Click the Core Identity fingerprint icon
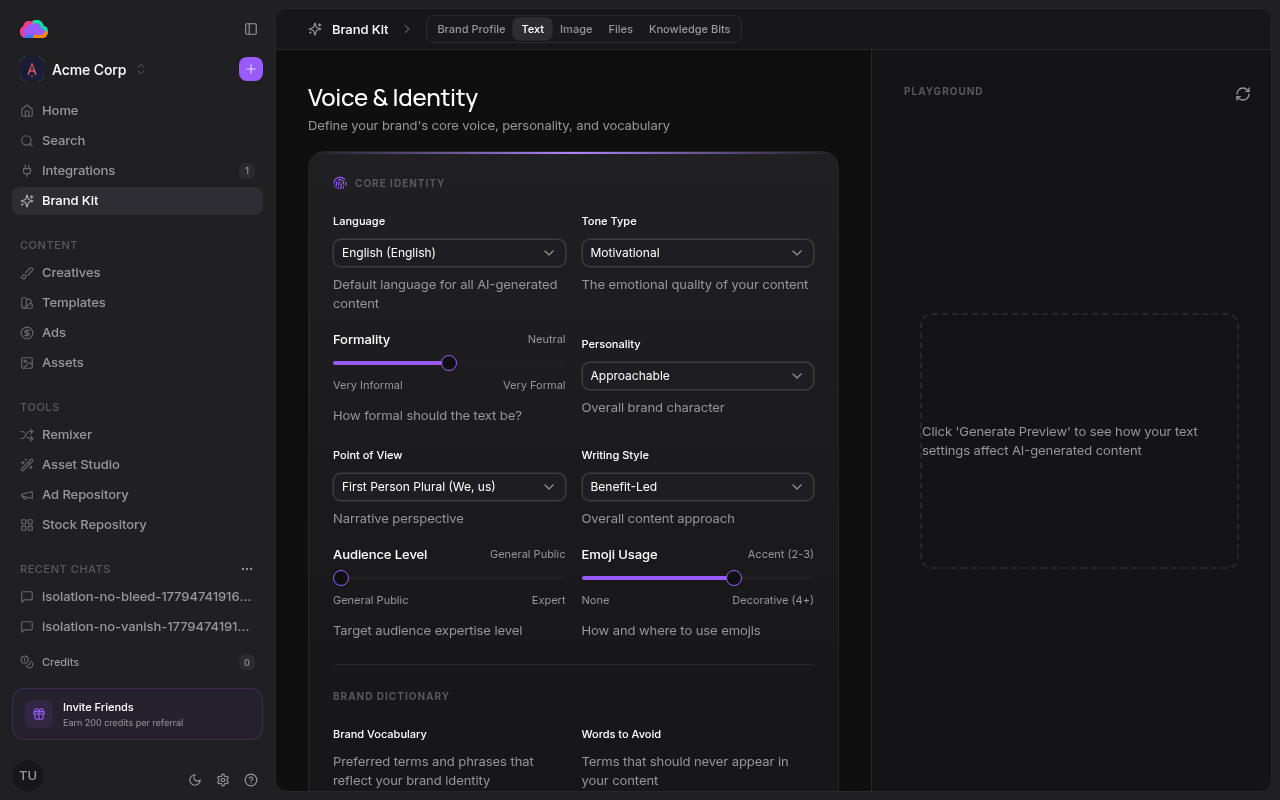The image size is (1280, 800). 340,183
